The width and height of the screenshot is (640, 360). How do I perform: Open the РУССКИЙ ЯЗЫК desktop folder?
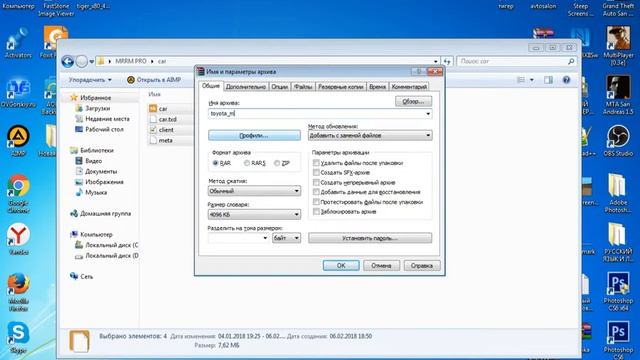(618, 242)
